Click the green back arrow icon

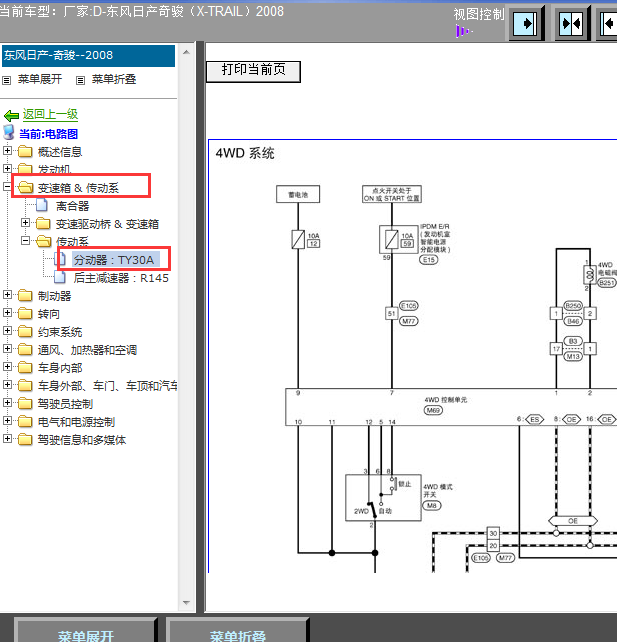[x=11, y=116]
